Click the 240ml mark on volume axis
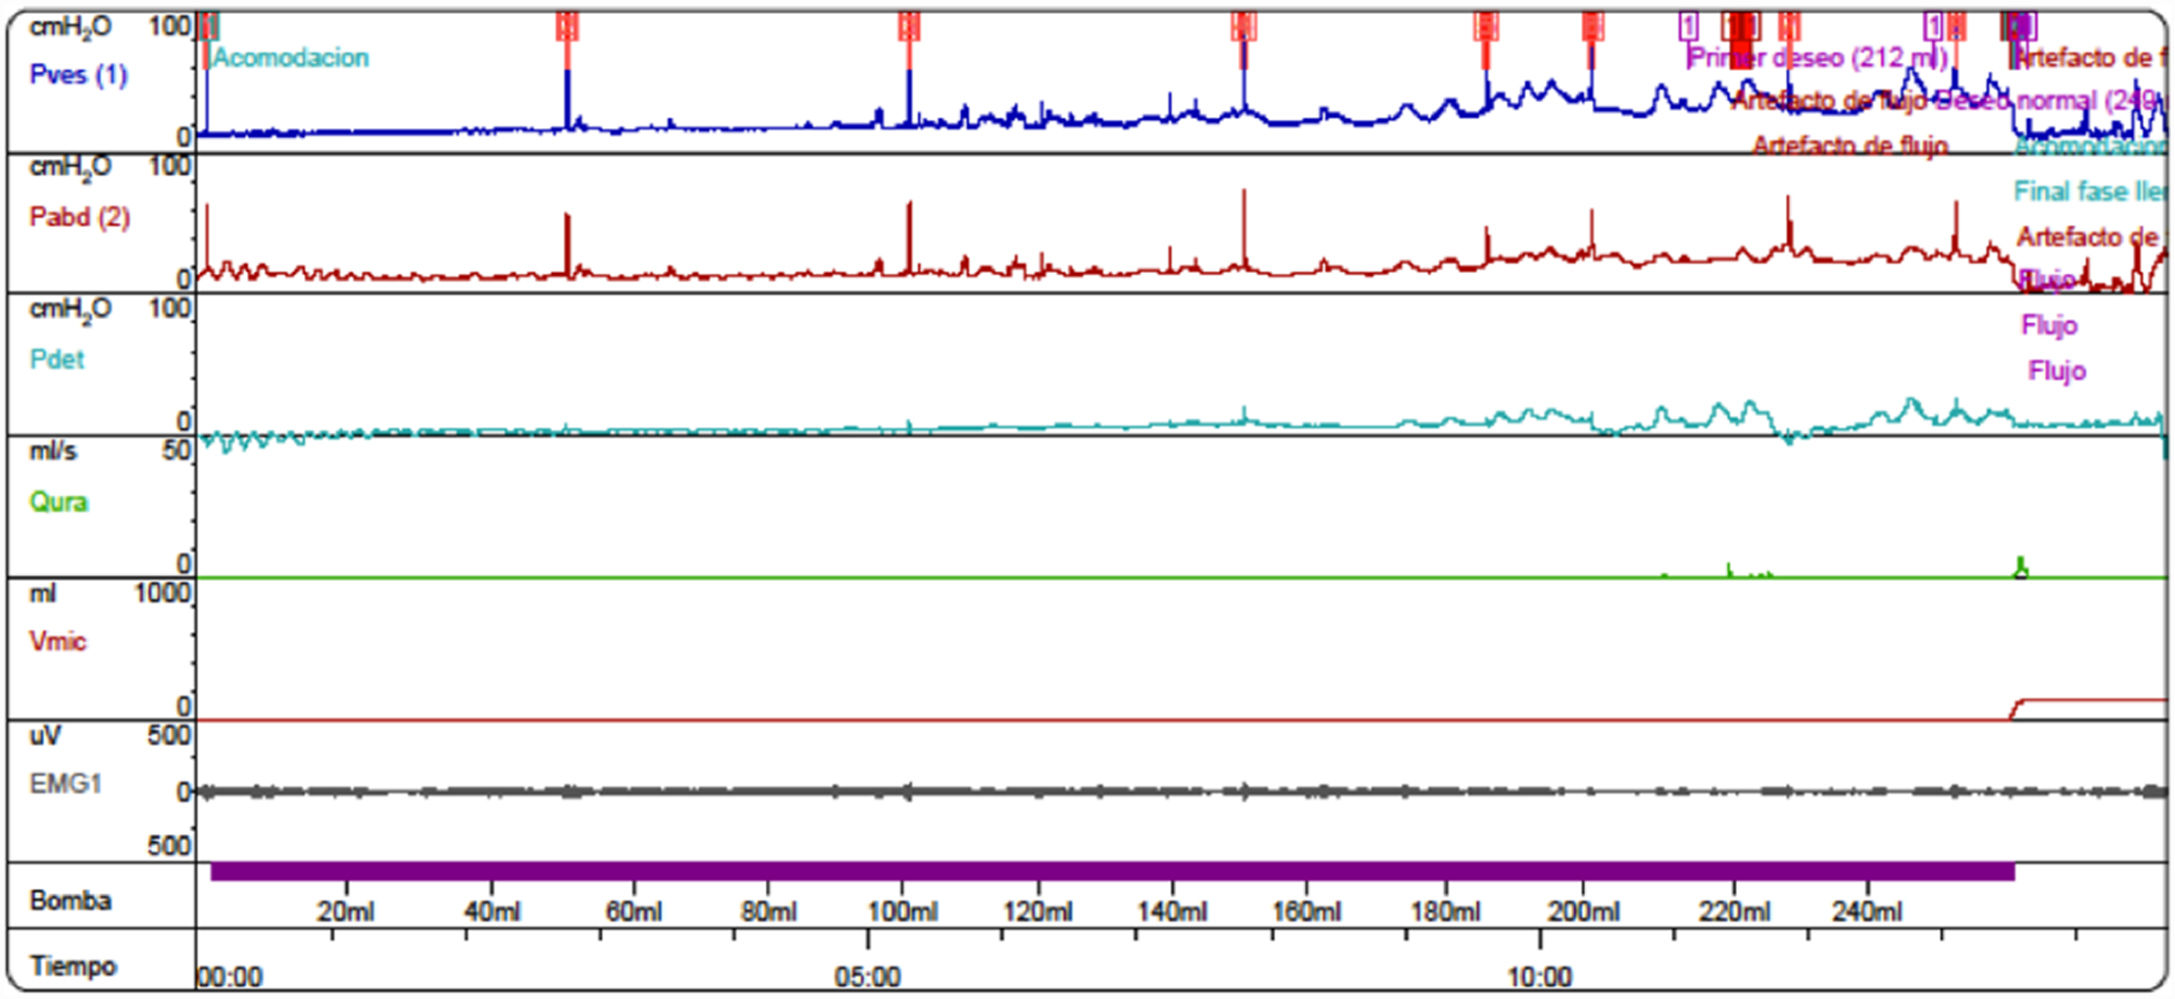 (x=1867, y=912)
